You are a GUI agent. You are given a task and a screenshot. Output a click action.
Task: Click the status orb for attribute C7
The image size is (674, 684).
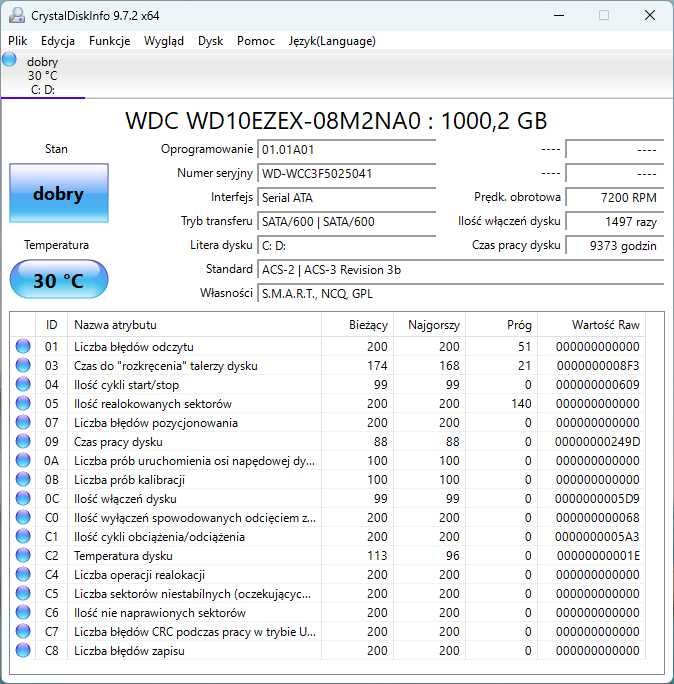pos(23,631)
